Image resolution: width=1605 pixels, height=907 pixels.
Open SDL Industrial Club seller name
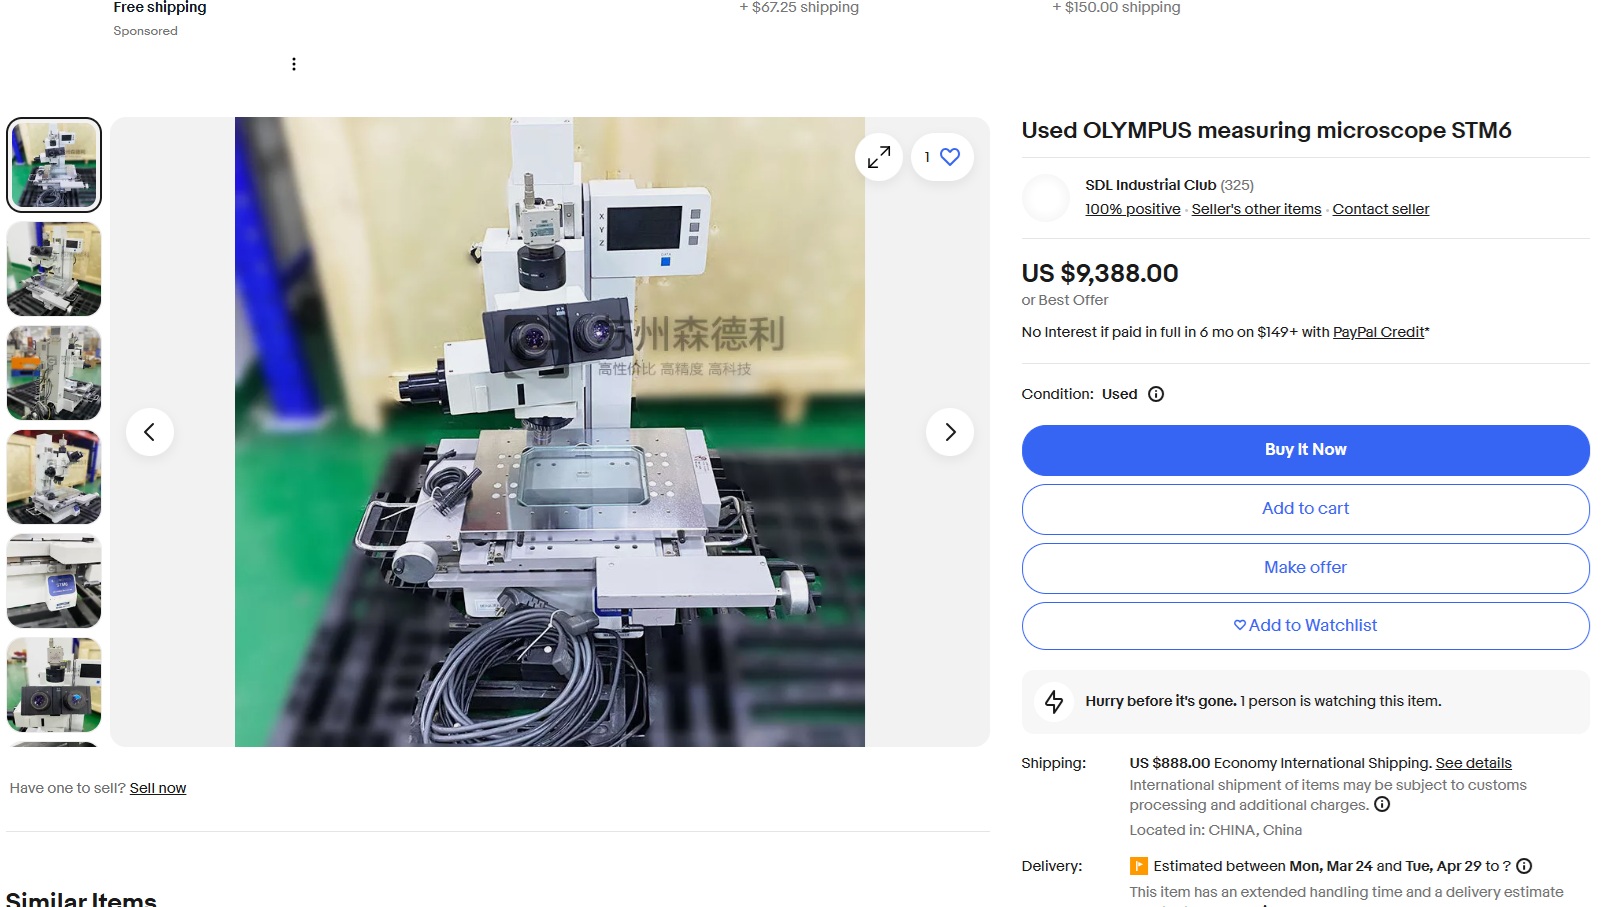pyautogui.click(x=1151, y=185)
